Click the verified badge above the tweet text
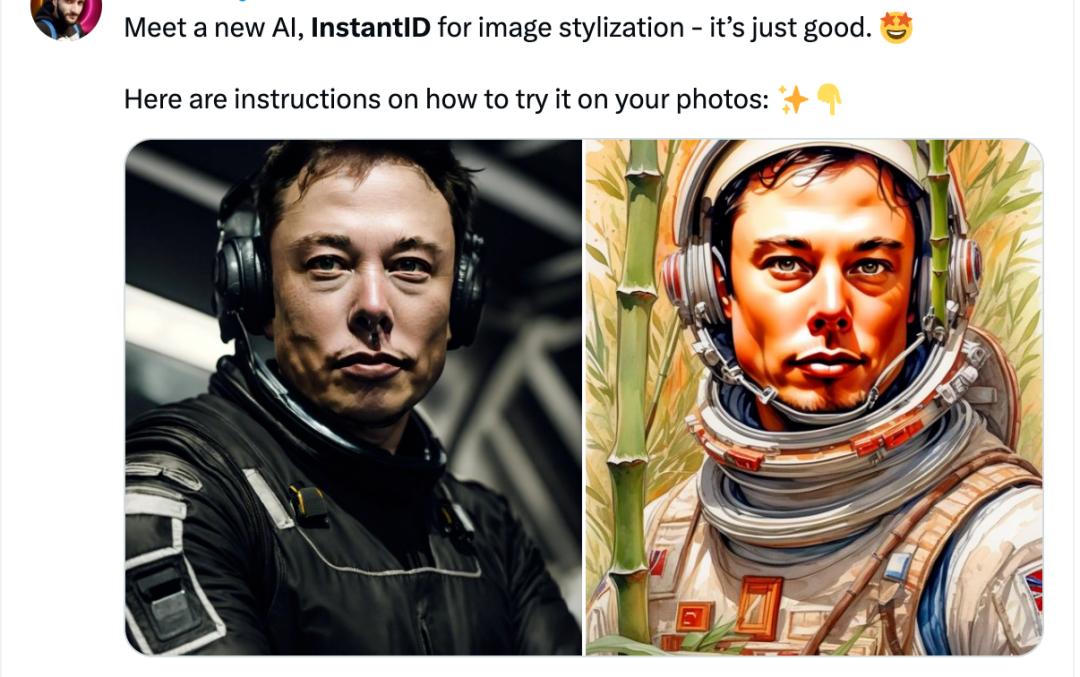Screen dimensions: 1080x677 242,1
